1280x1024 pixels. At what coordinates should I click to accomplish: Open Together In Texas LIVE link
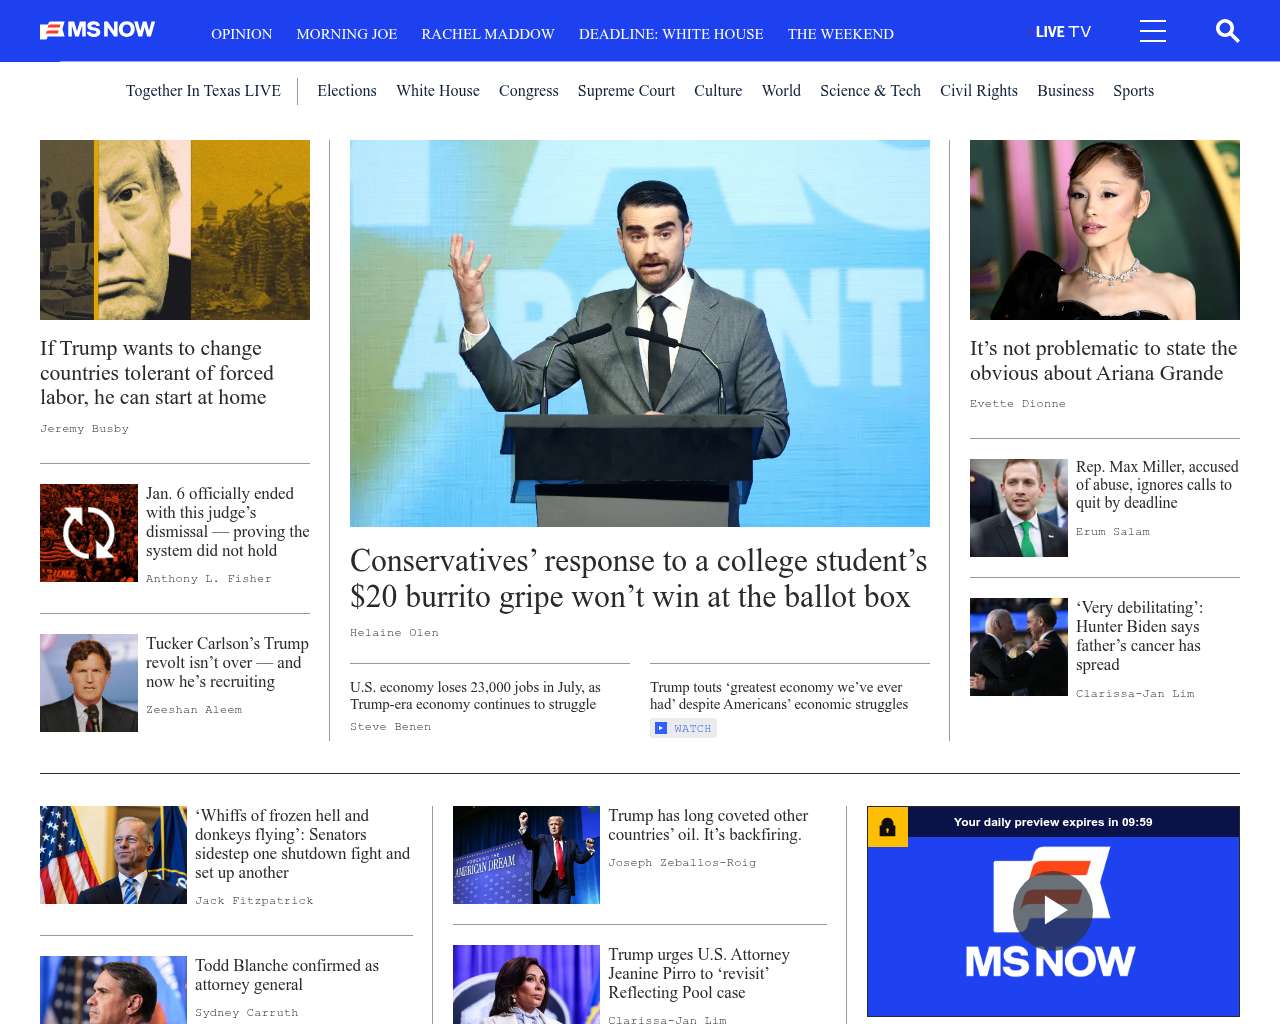203,91
